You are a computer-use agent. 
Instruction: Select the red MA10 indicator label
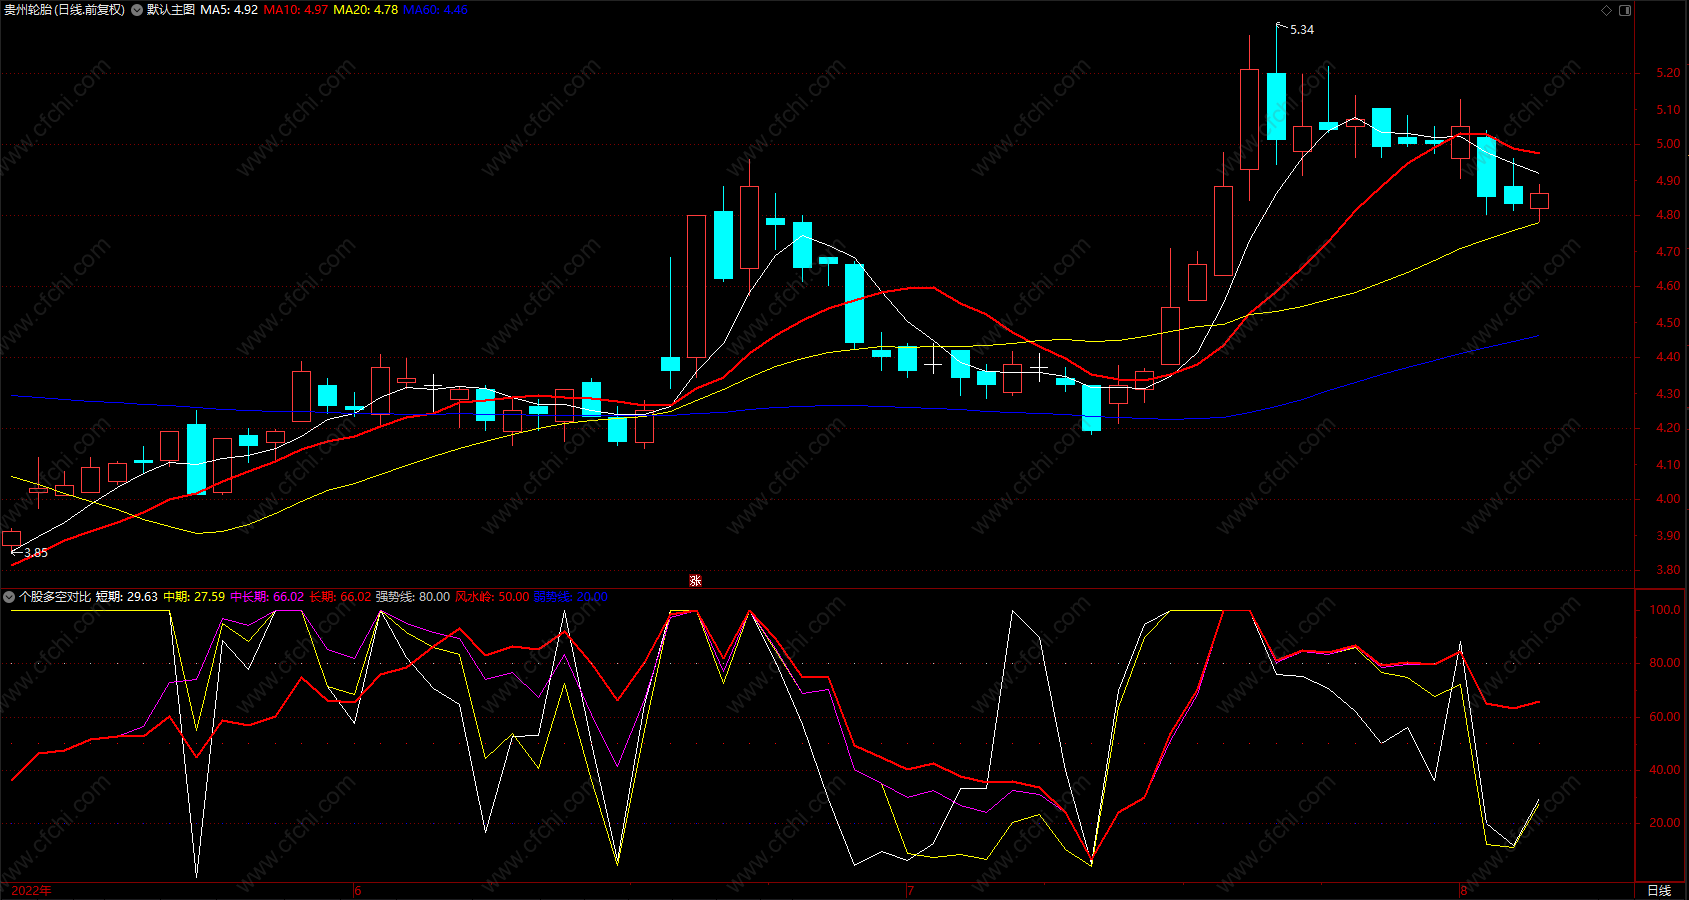point(296,10)
